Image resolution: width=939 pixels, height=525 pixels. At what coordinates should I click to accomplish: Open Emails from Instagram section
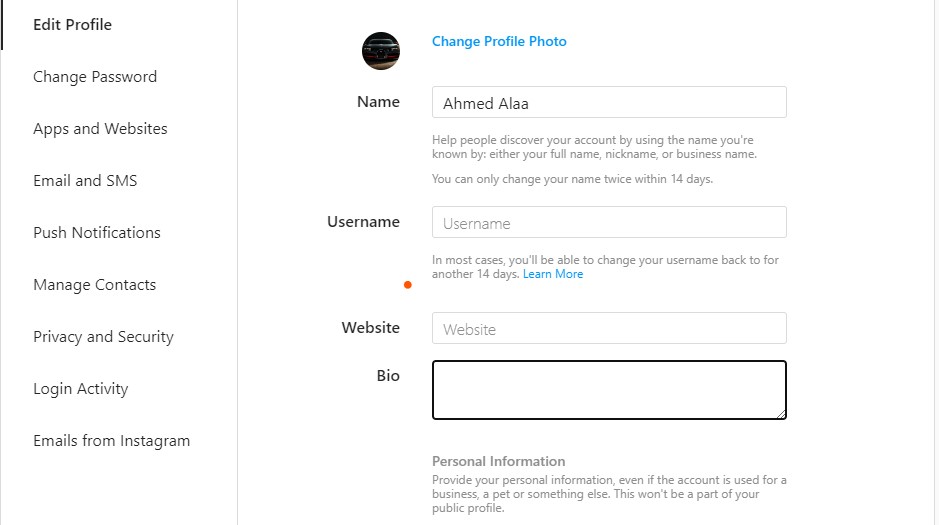pyautogui.click(x=111, y=441)
